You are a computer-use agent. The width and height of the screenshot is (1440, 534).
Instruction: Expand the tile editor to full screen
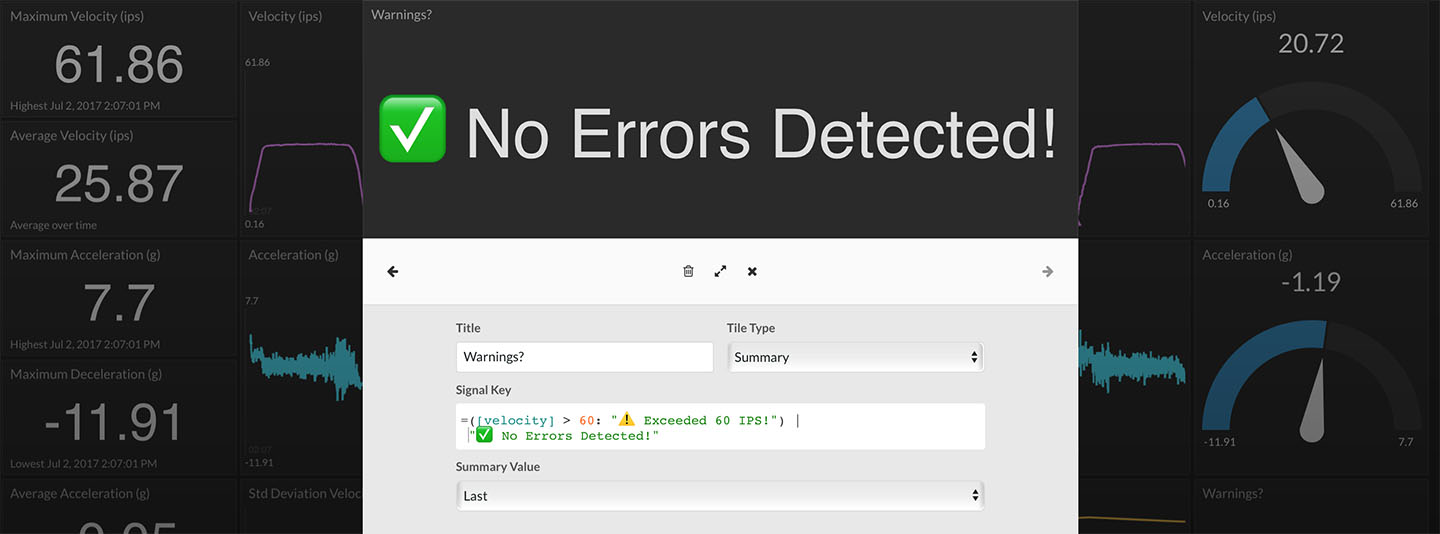point(720,271)
